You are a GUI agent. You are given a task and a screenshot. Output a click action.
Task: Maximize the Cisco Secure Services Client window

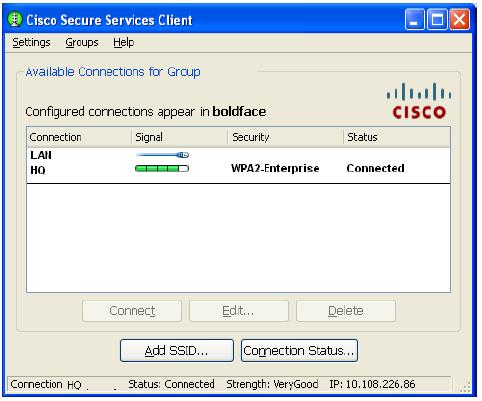pos(437,20)
